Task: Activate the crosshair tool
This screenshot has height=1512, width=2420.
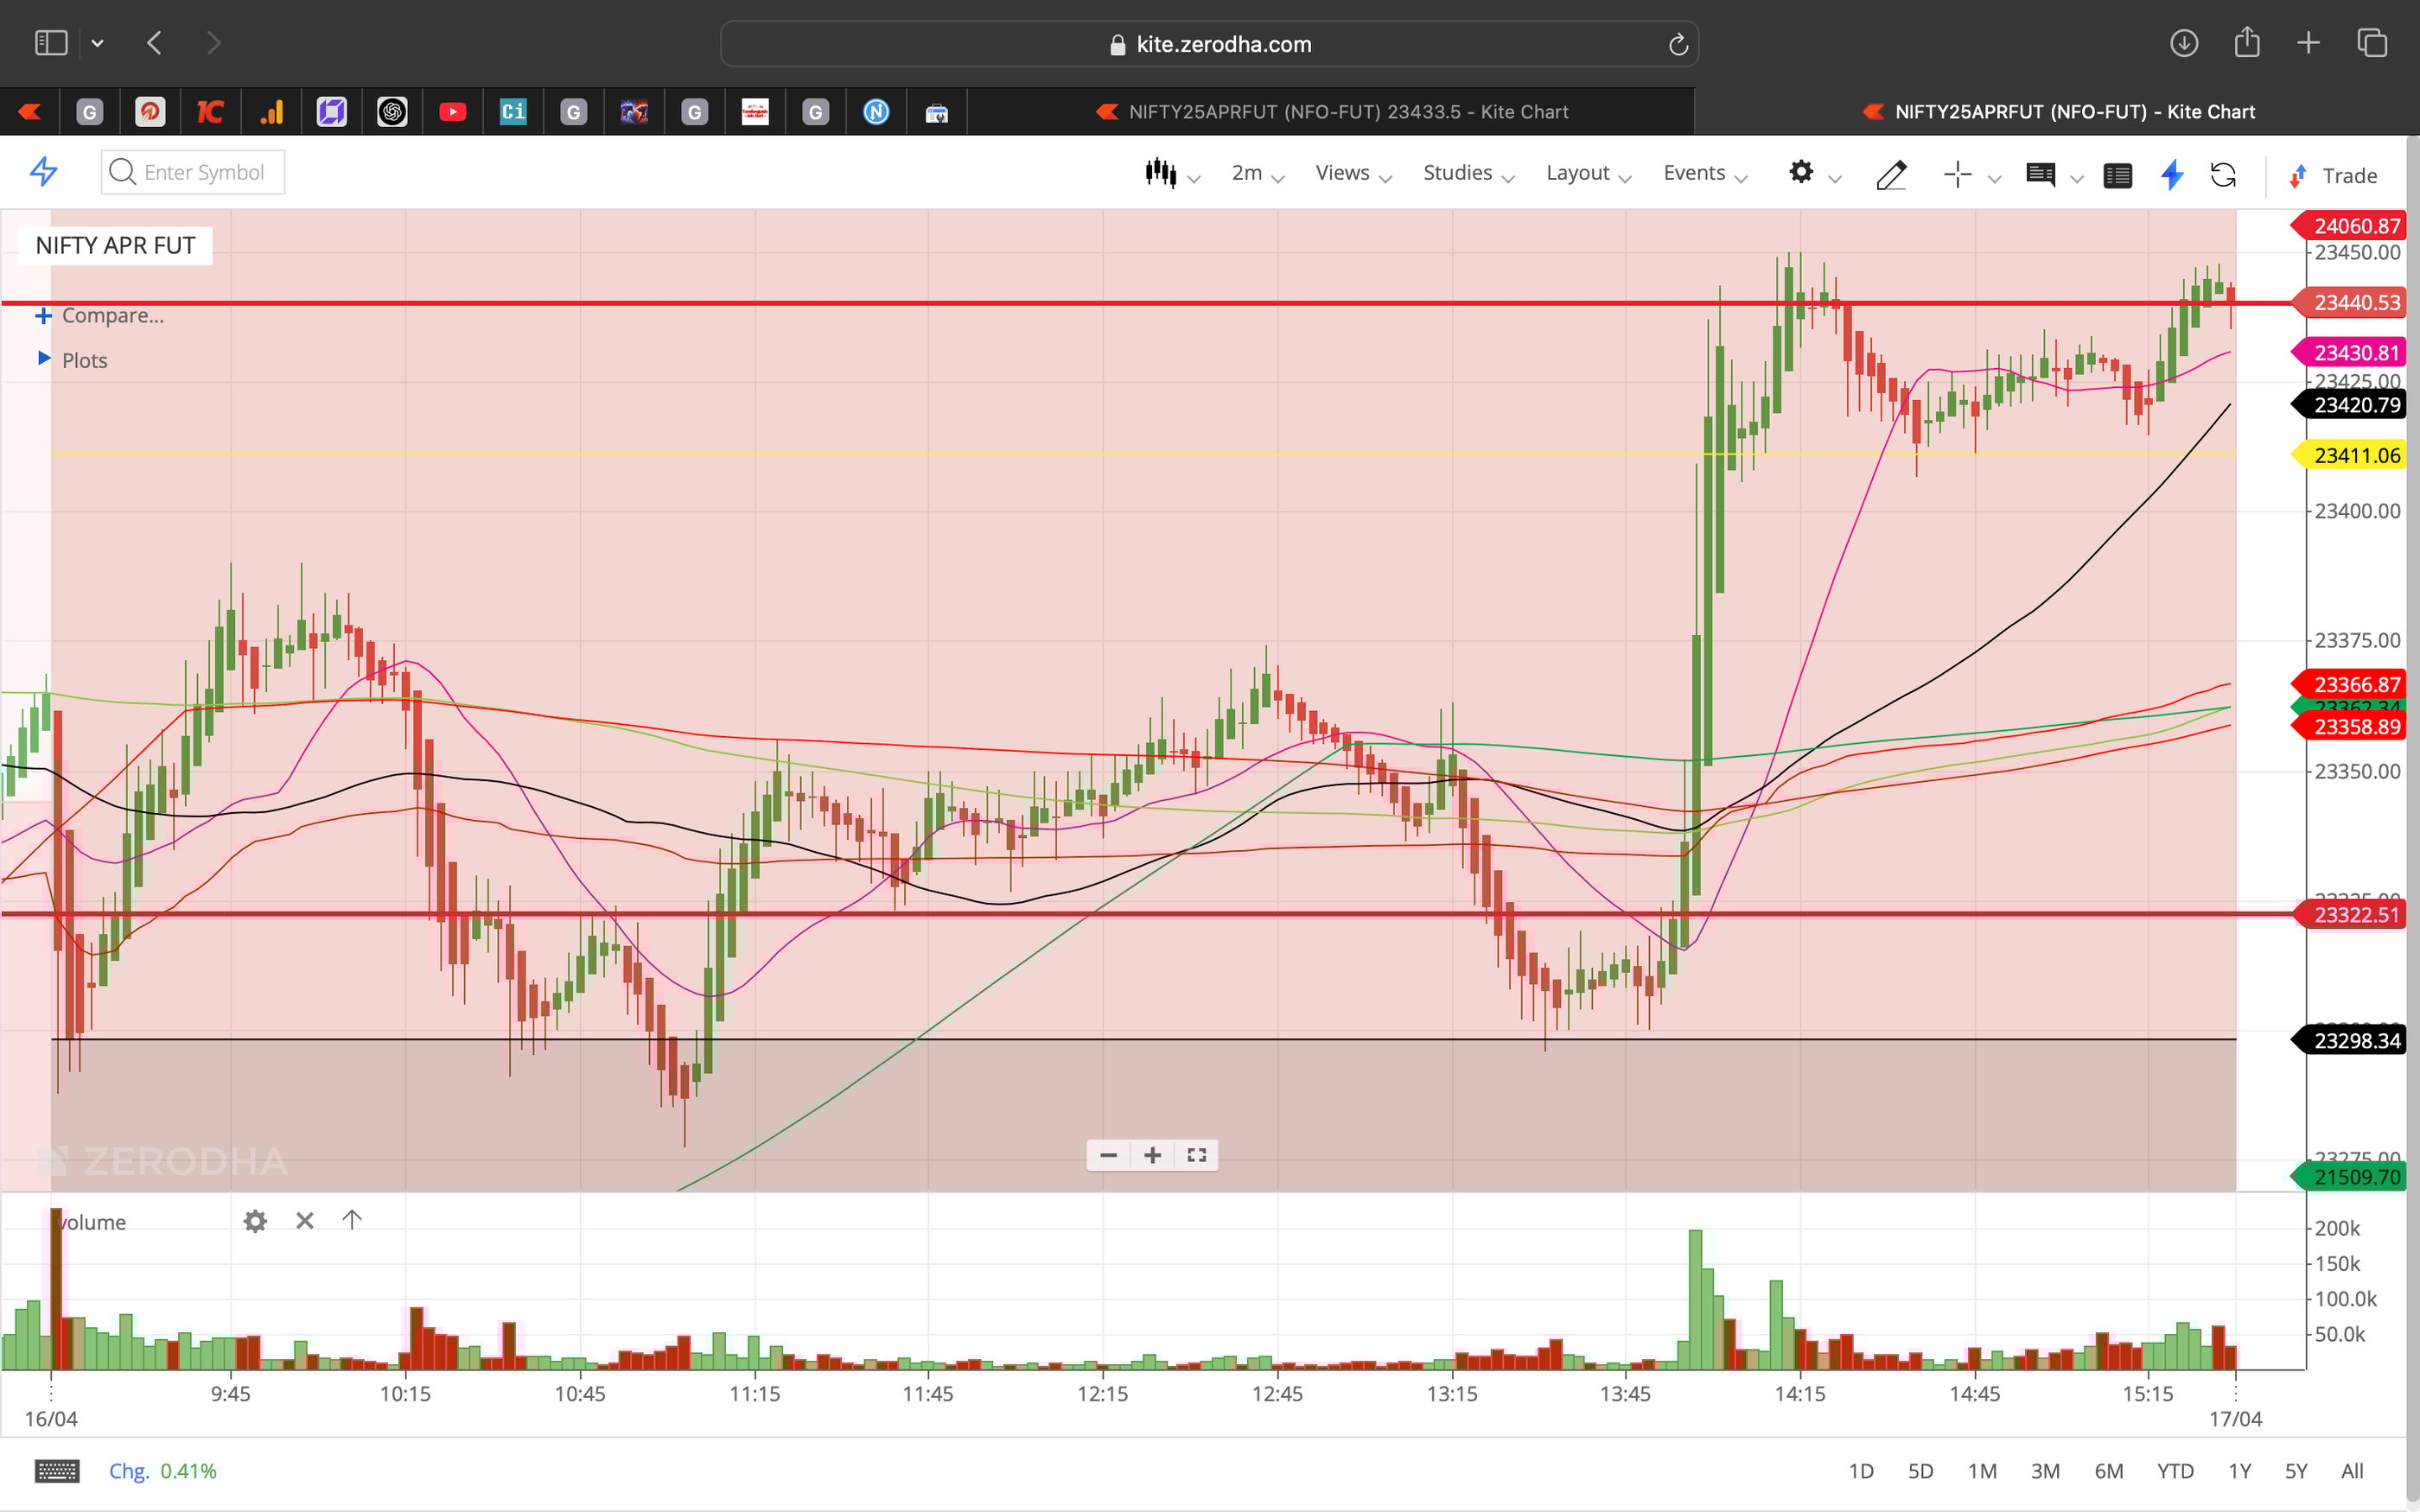Action: [x=1957, y=174]
